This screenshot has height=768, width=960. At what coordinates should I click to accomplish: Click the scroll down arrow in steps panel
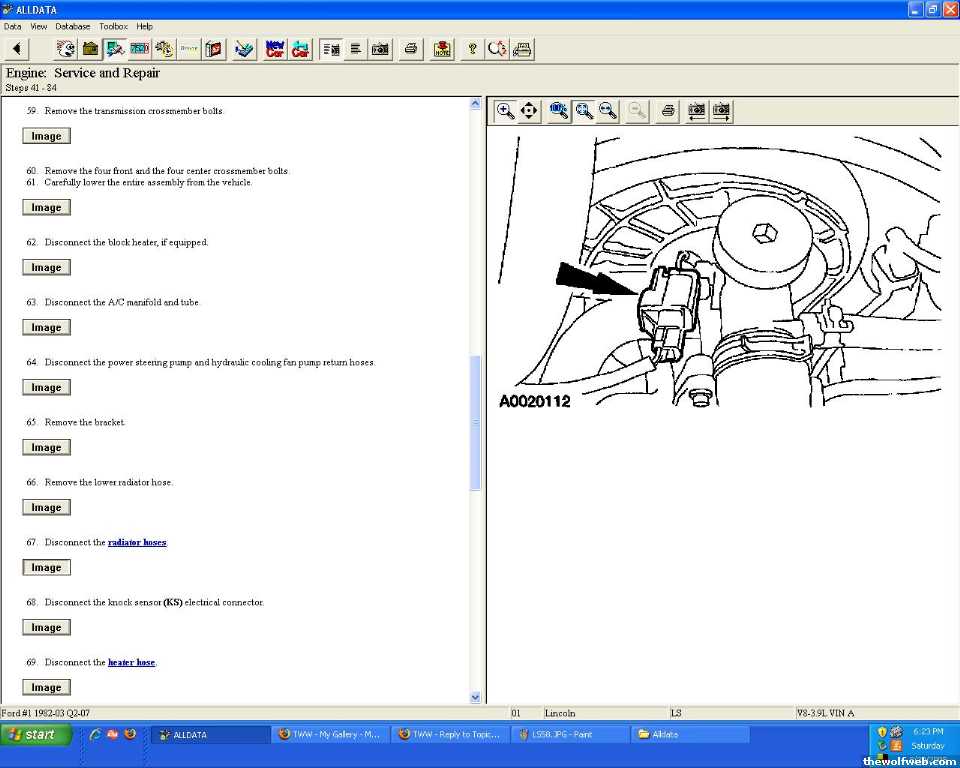[475, 697]
